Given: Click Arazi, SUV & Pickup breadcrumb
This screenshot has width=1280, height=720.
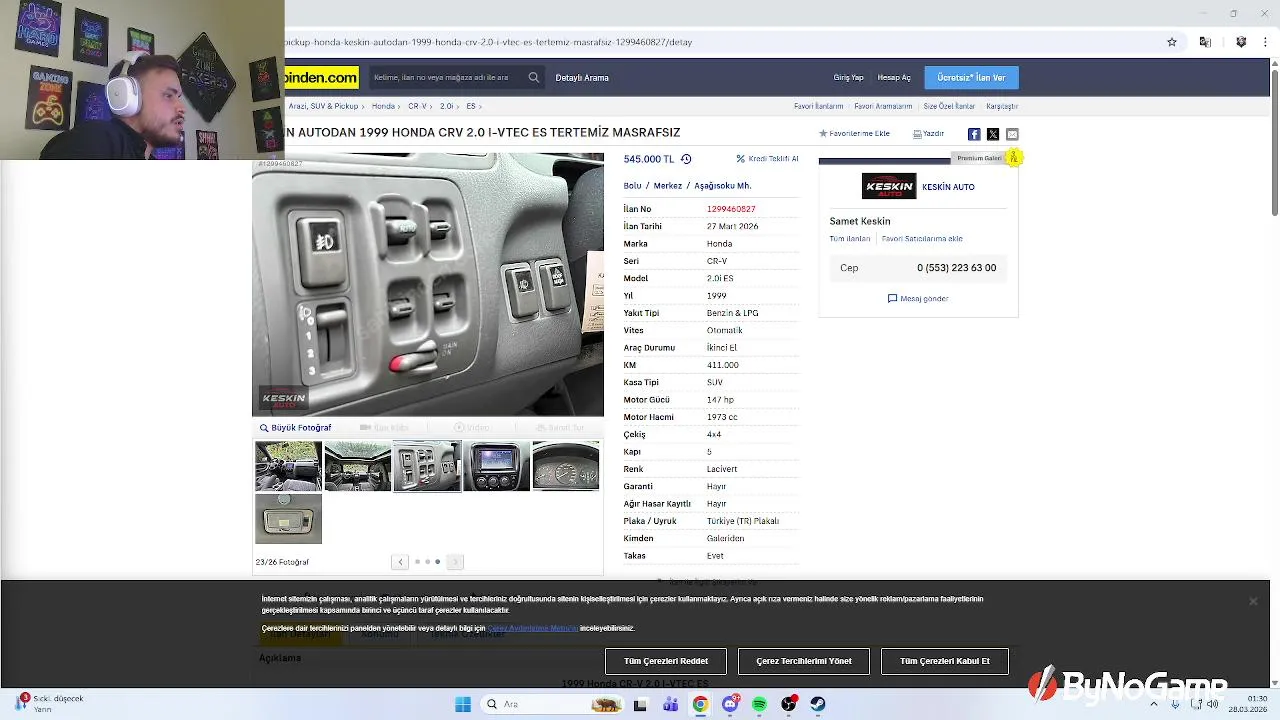Looking at the screenshot, I should [x=323, y=106].
